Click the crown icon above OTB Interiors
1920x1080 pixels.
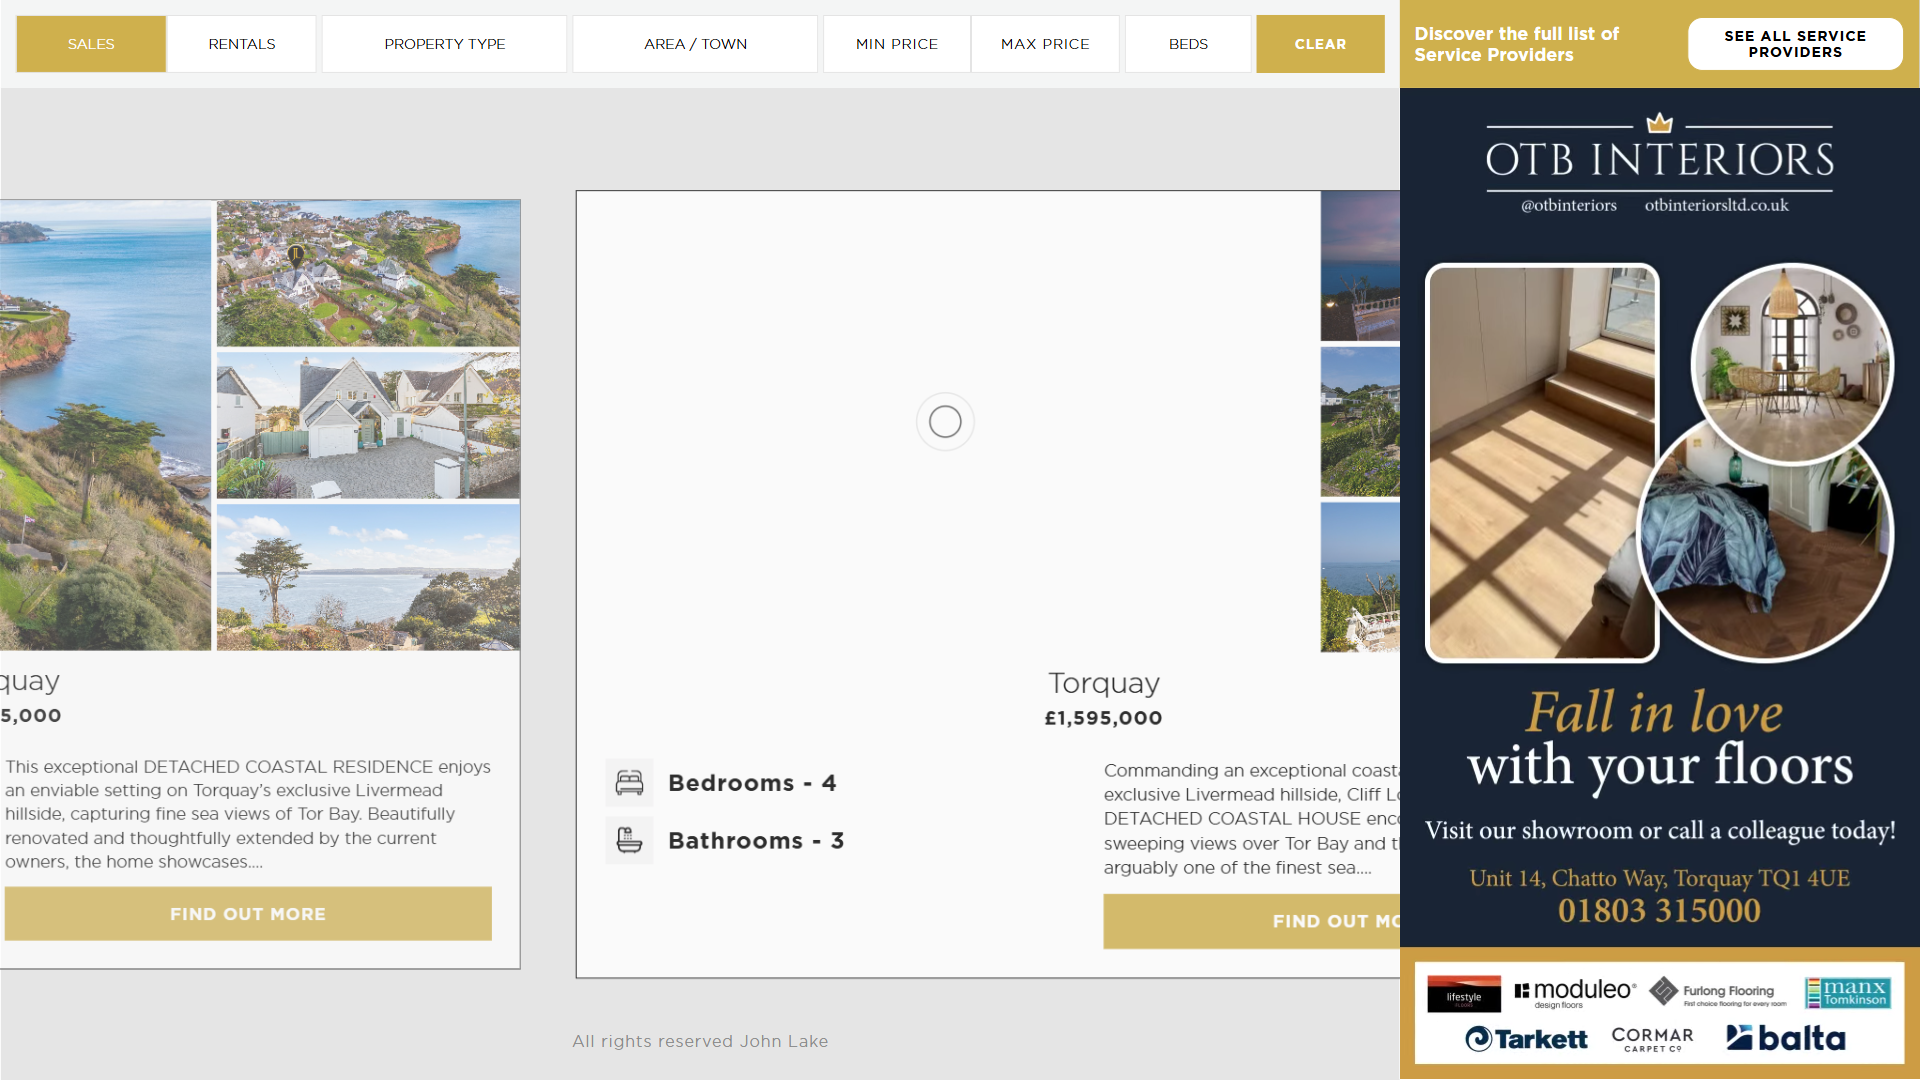pyautogui.click(x=1660, y=123)
